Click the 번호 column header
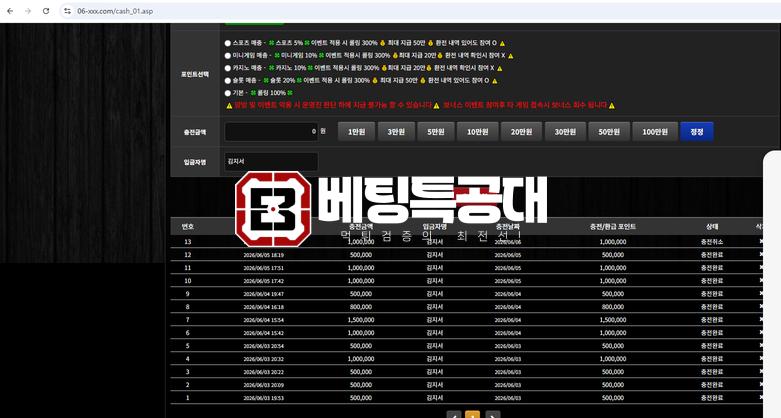The height and width of the screenshot is (418, 781). click(x=188, y=227)
